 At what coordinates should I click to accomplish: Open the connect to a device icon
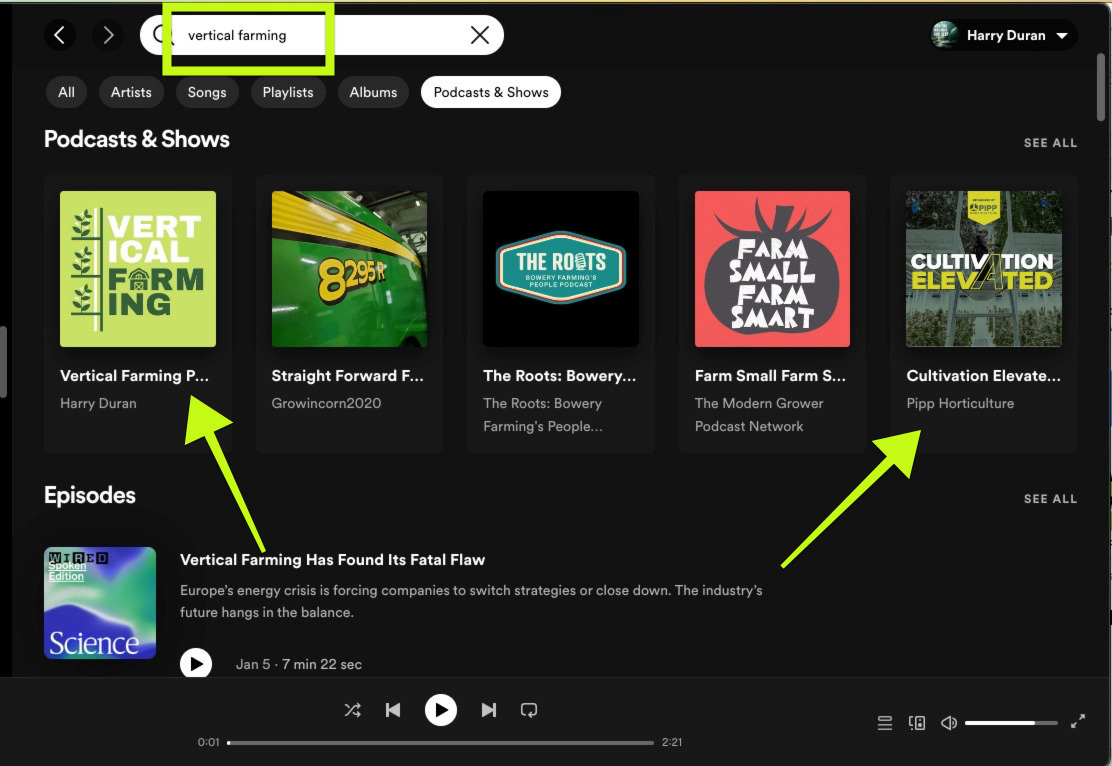pyautogui.click(x=917, y=723)
